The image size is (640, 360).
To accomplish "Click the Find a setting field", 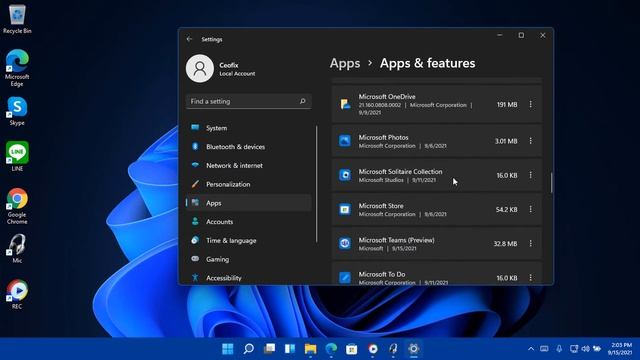I will (249, 101).
